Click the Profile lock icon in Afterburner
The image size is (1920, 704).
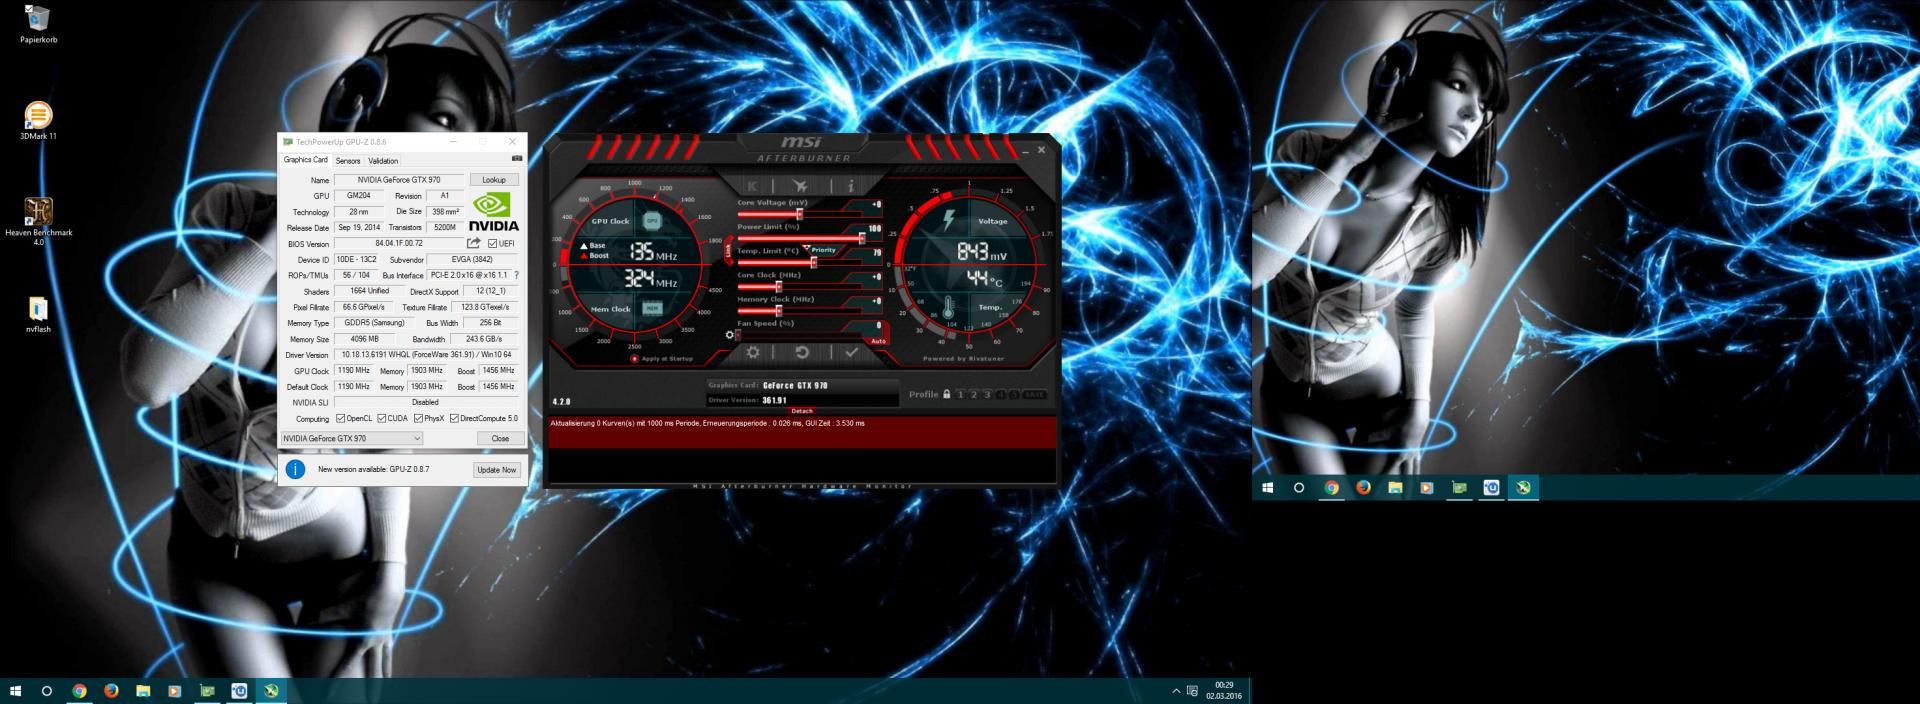pyautogui.click(x=946, y=394)
